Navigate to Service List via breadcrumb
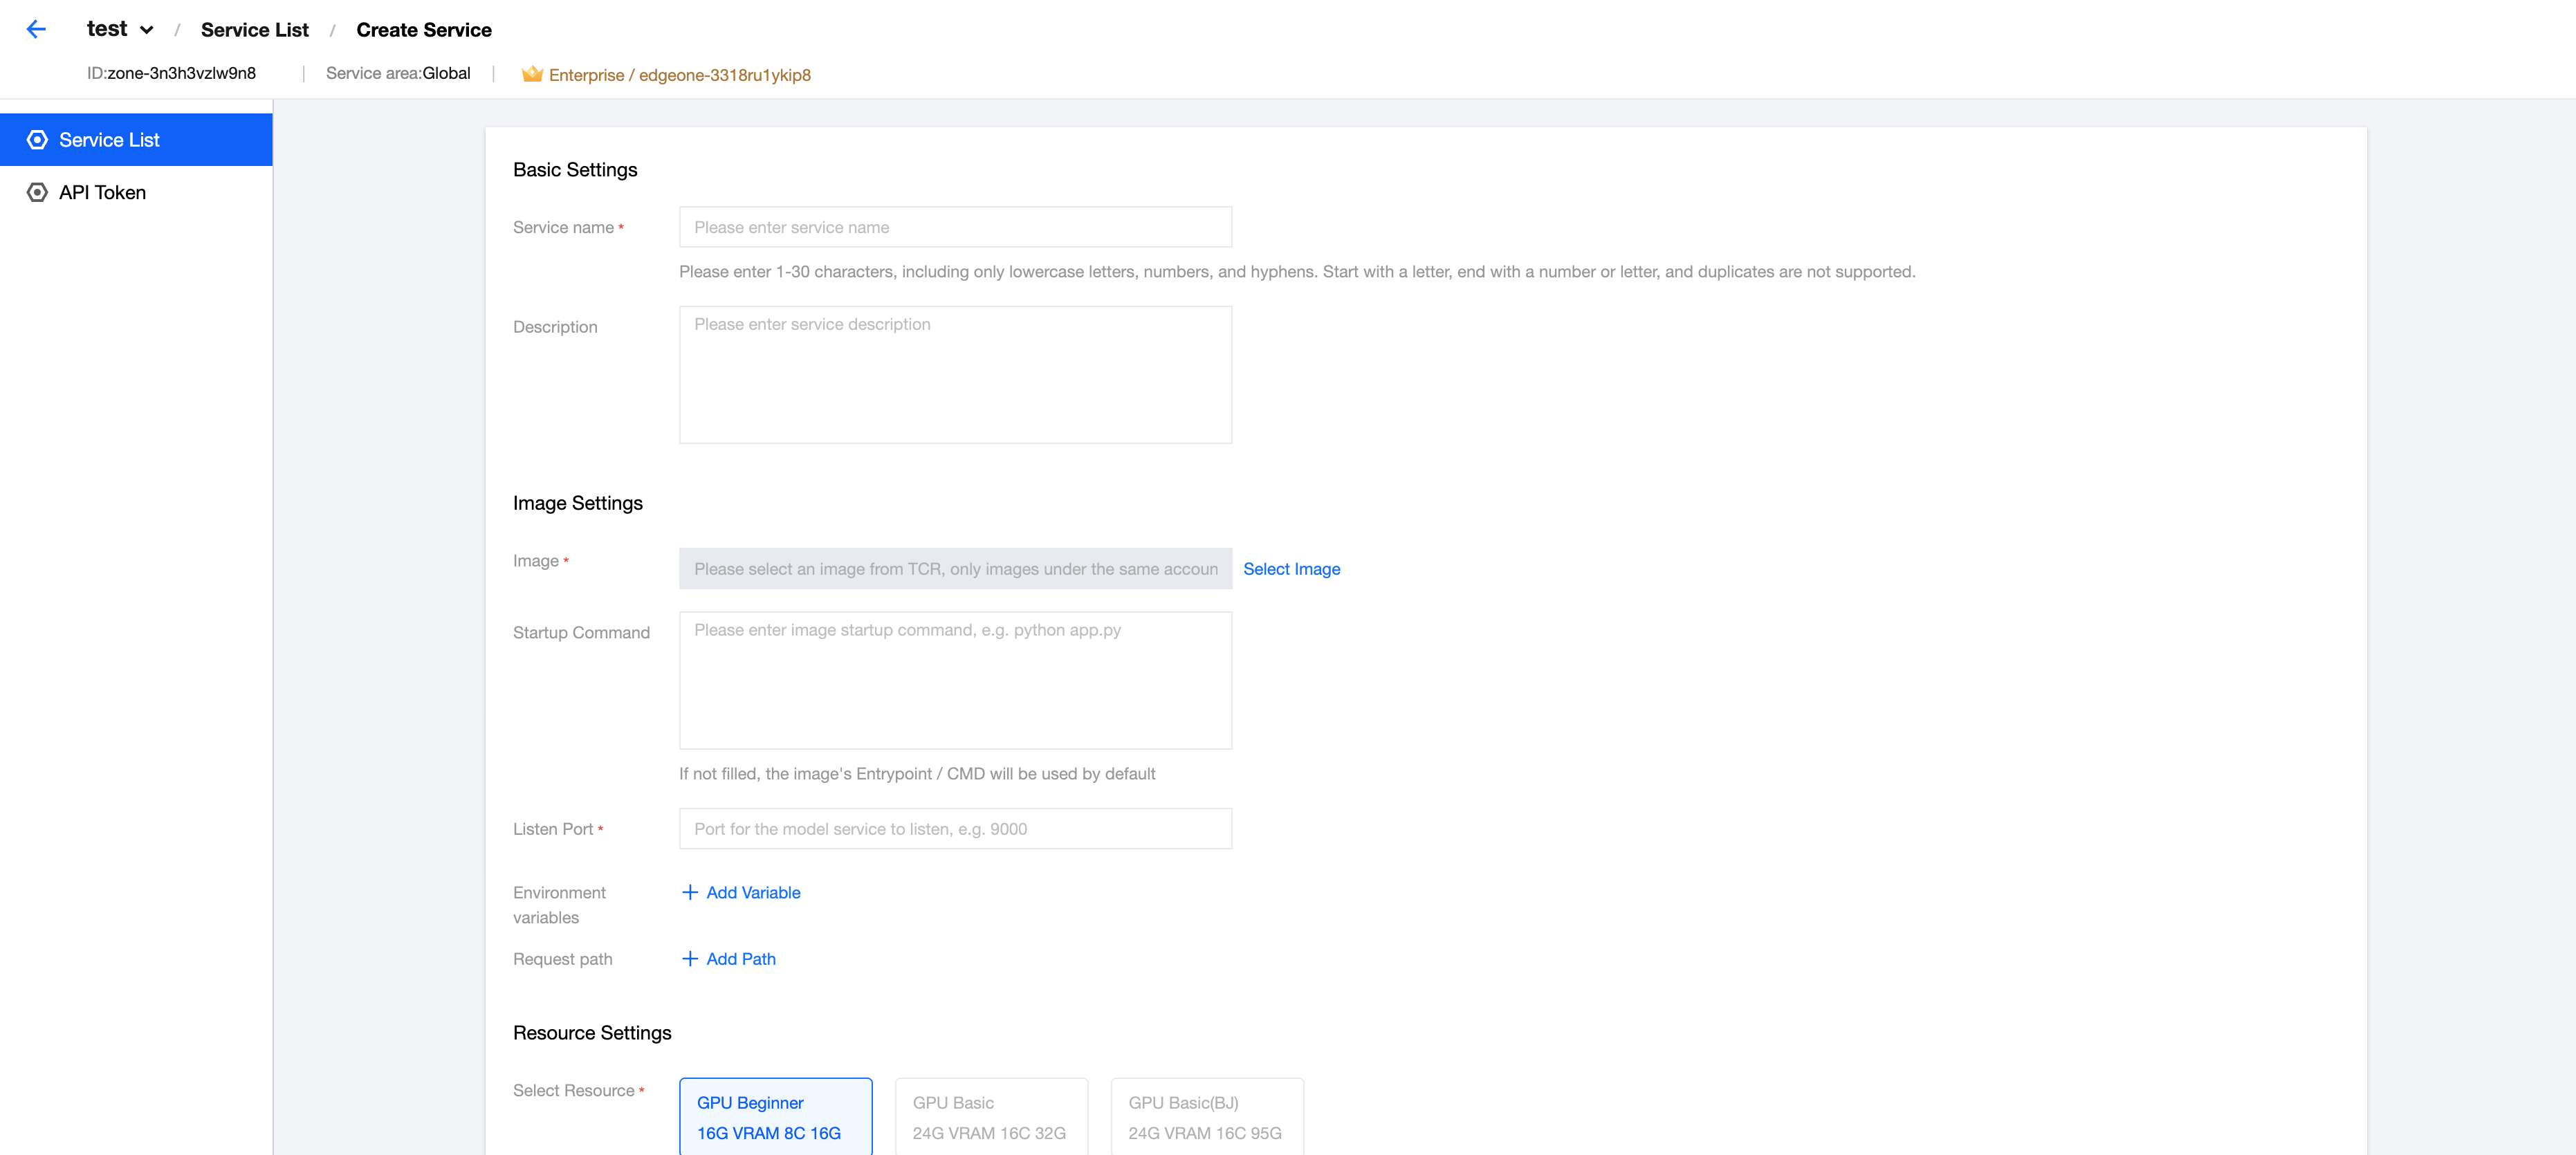The height and width of the screenshot is (1155, 2576). pos(254,29)
